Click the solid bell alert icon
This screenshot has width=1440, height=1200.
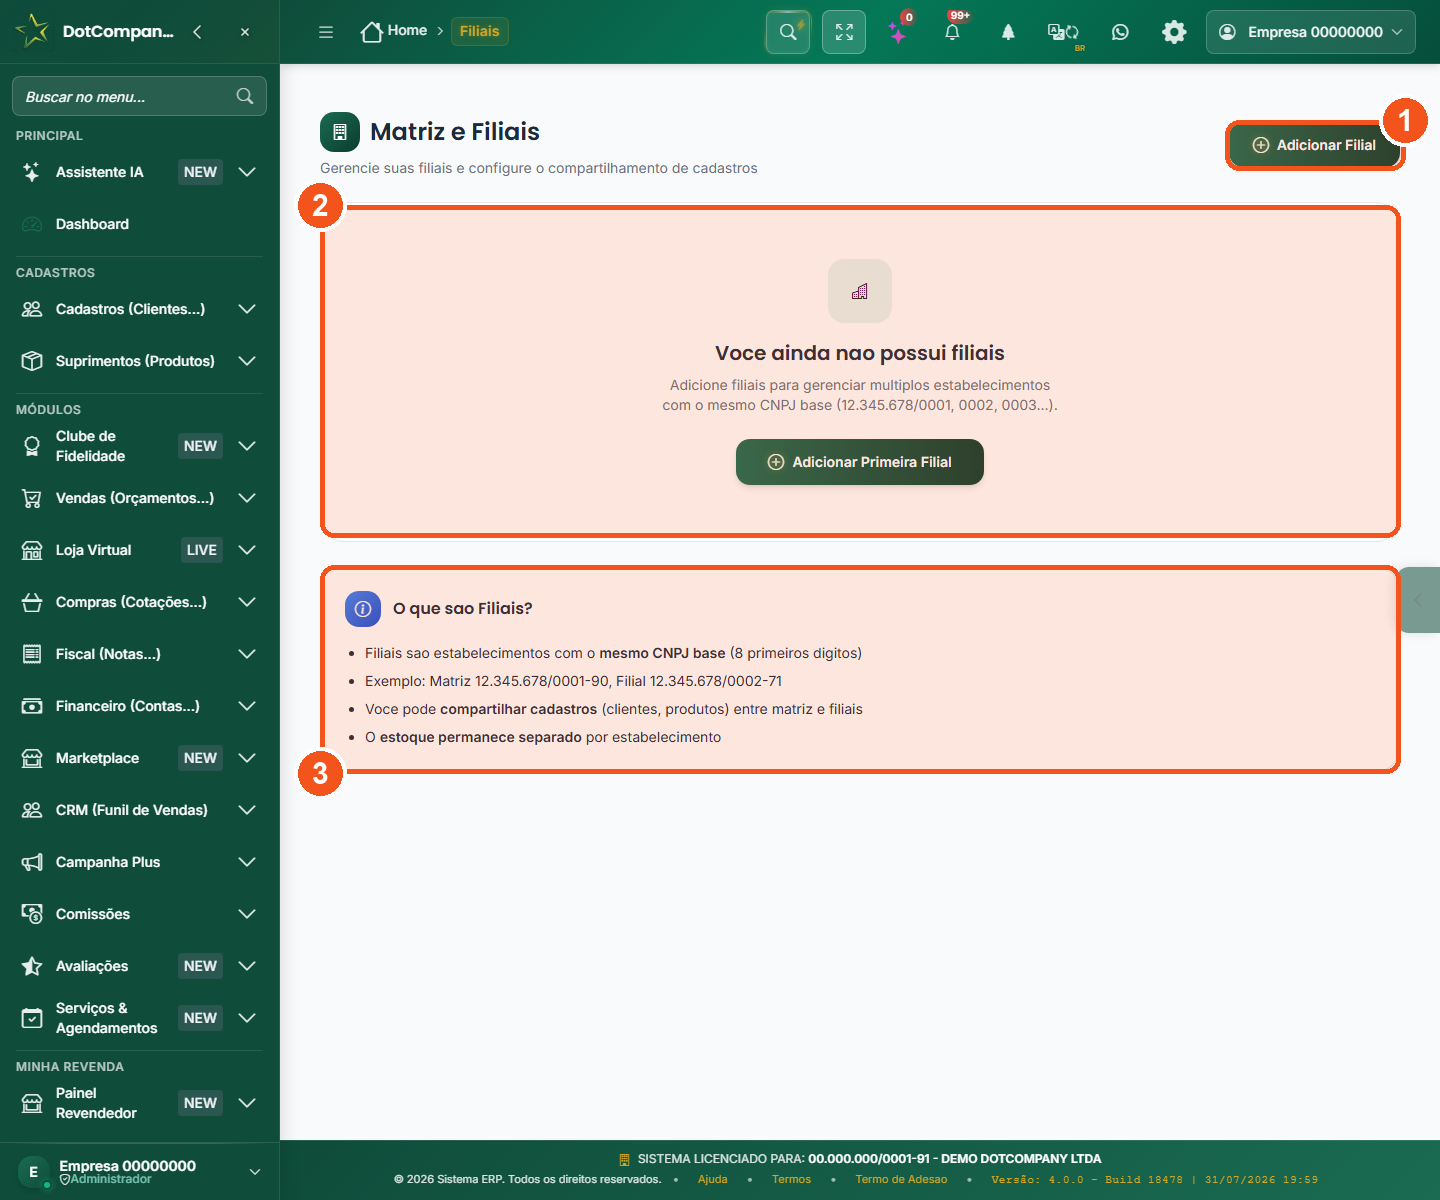point(1008,32)
